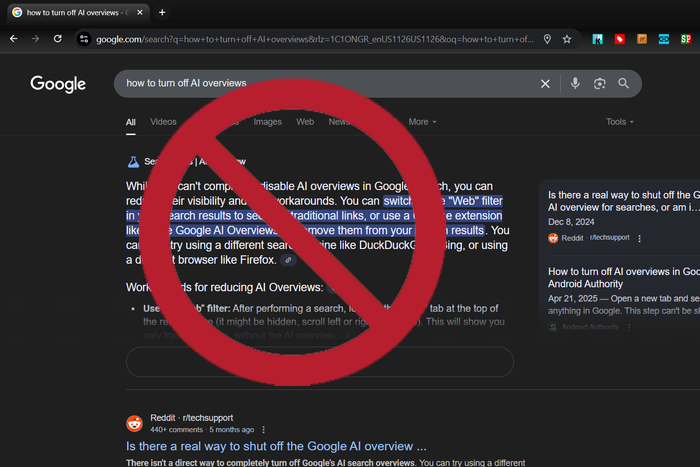Open Google Lens image search
Viewport: 700px width, 467px height.
[599, 84]
